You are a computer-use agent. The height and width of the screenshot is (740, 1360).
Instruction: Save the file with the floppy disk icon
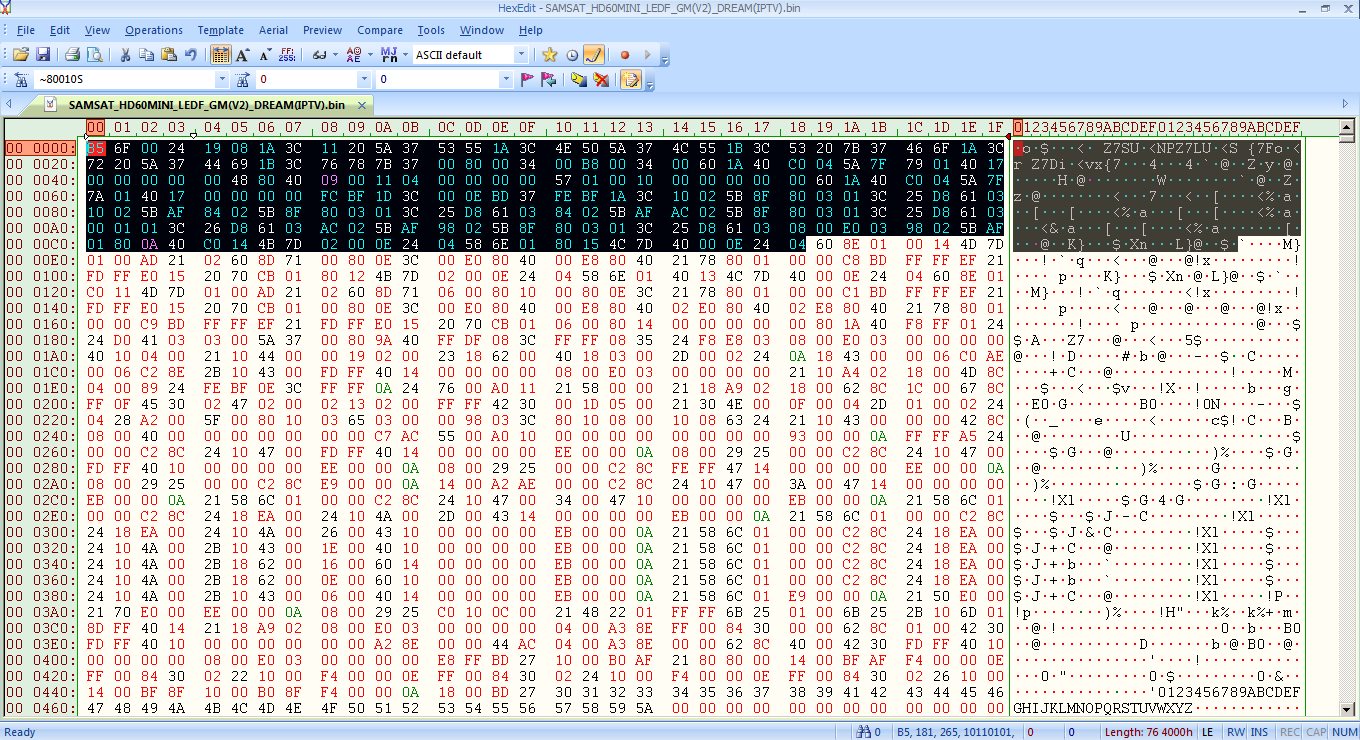(43, 55)
